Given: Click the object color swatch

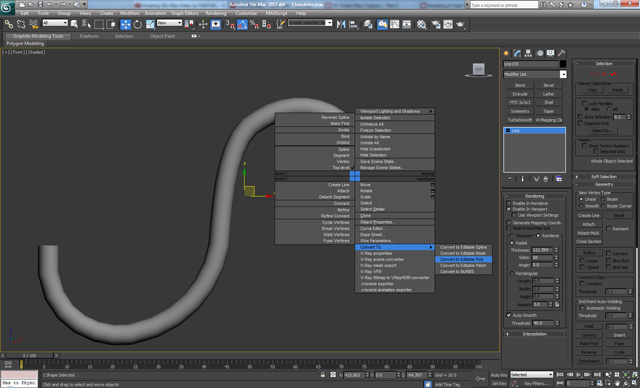Looking at the screenshot, I should point(563,64).
